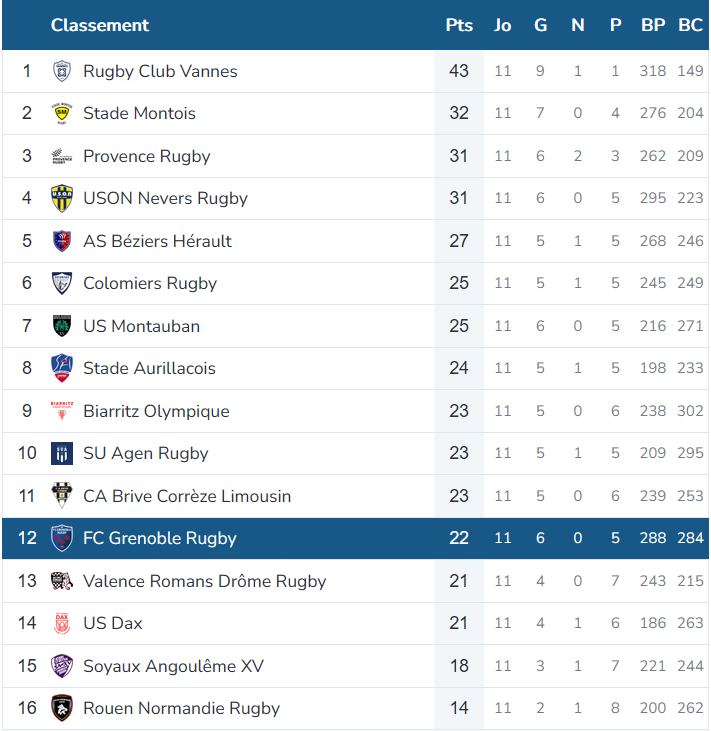Click the Jo column header
711x731 pixels.
point(503,25)
